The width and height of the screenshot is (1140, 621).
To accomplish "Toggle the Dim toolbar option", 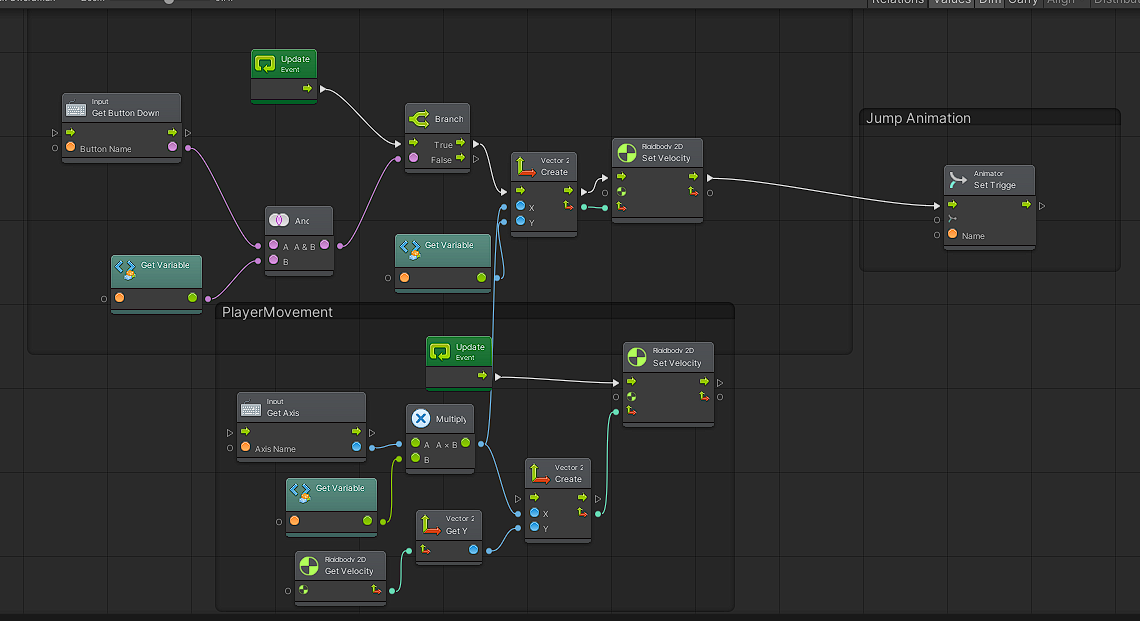I will (990, 2).
